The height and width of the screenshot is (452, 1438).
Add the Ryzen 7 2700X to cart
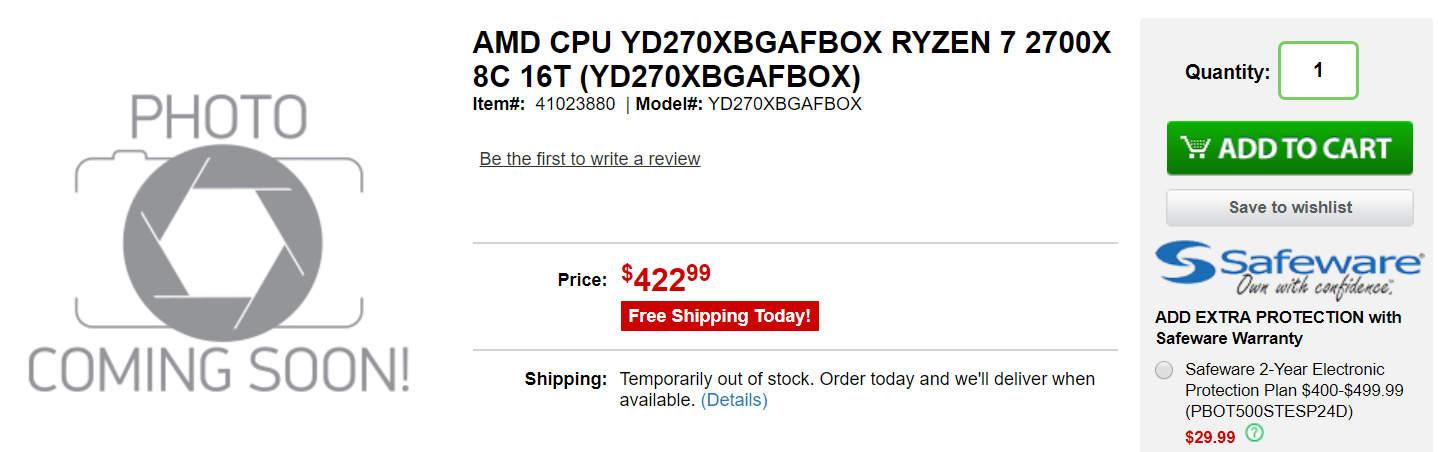pos(1289,148)
